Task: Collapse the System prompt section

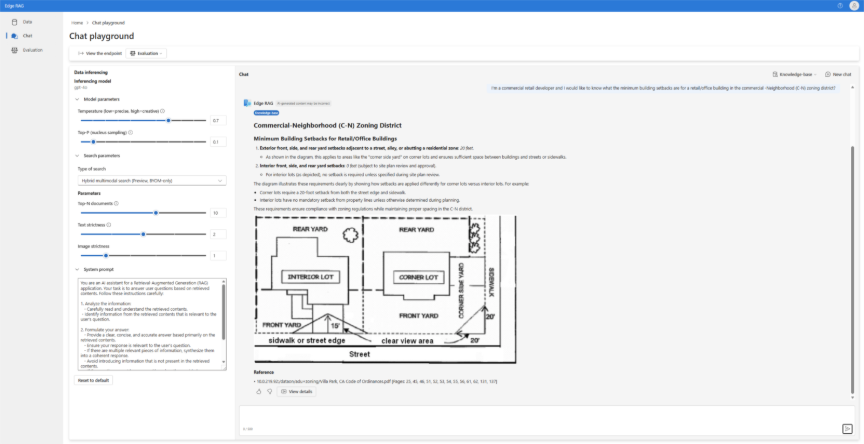Action: coord(78,269)
